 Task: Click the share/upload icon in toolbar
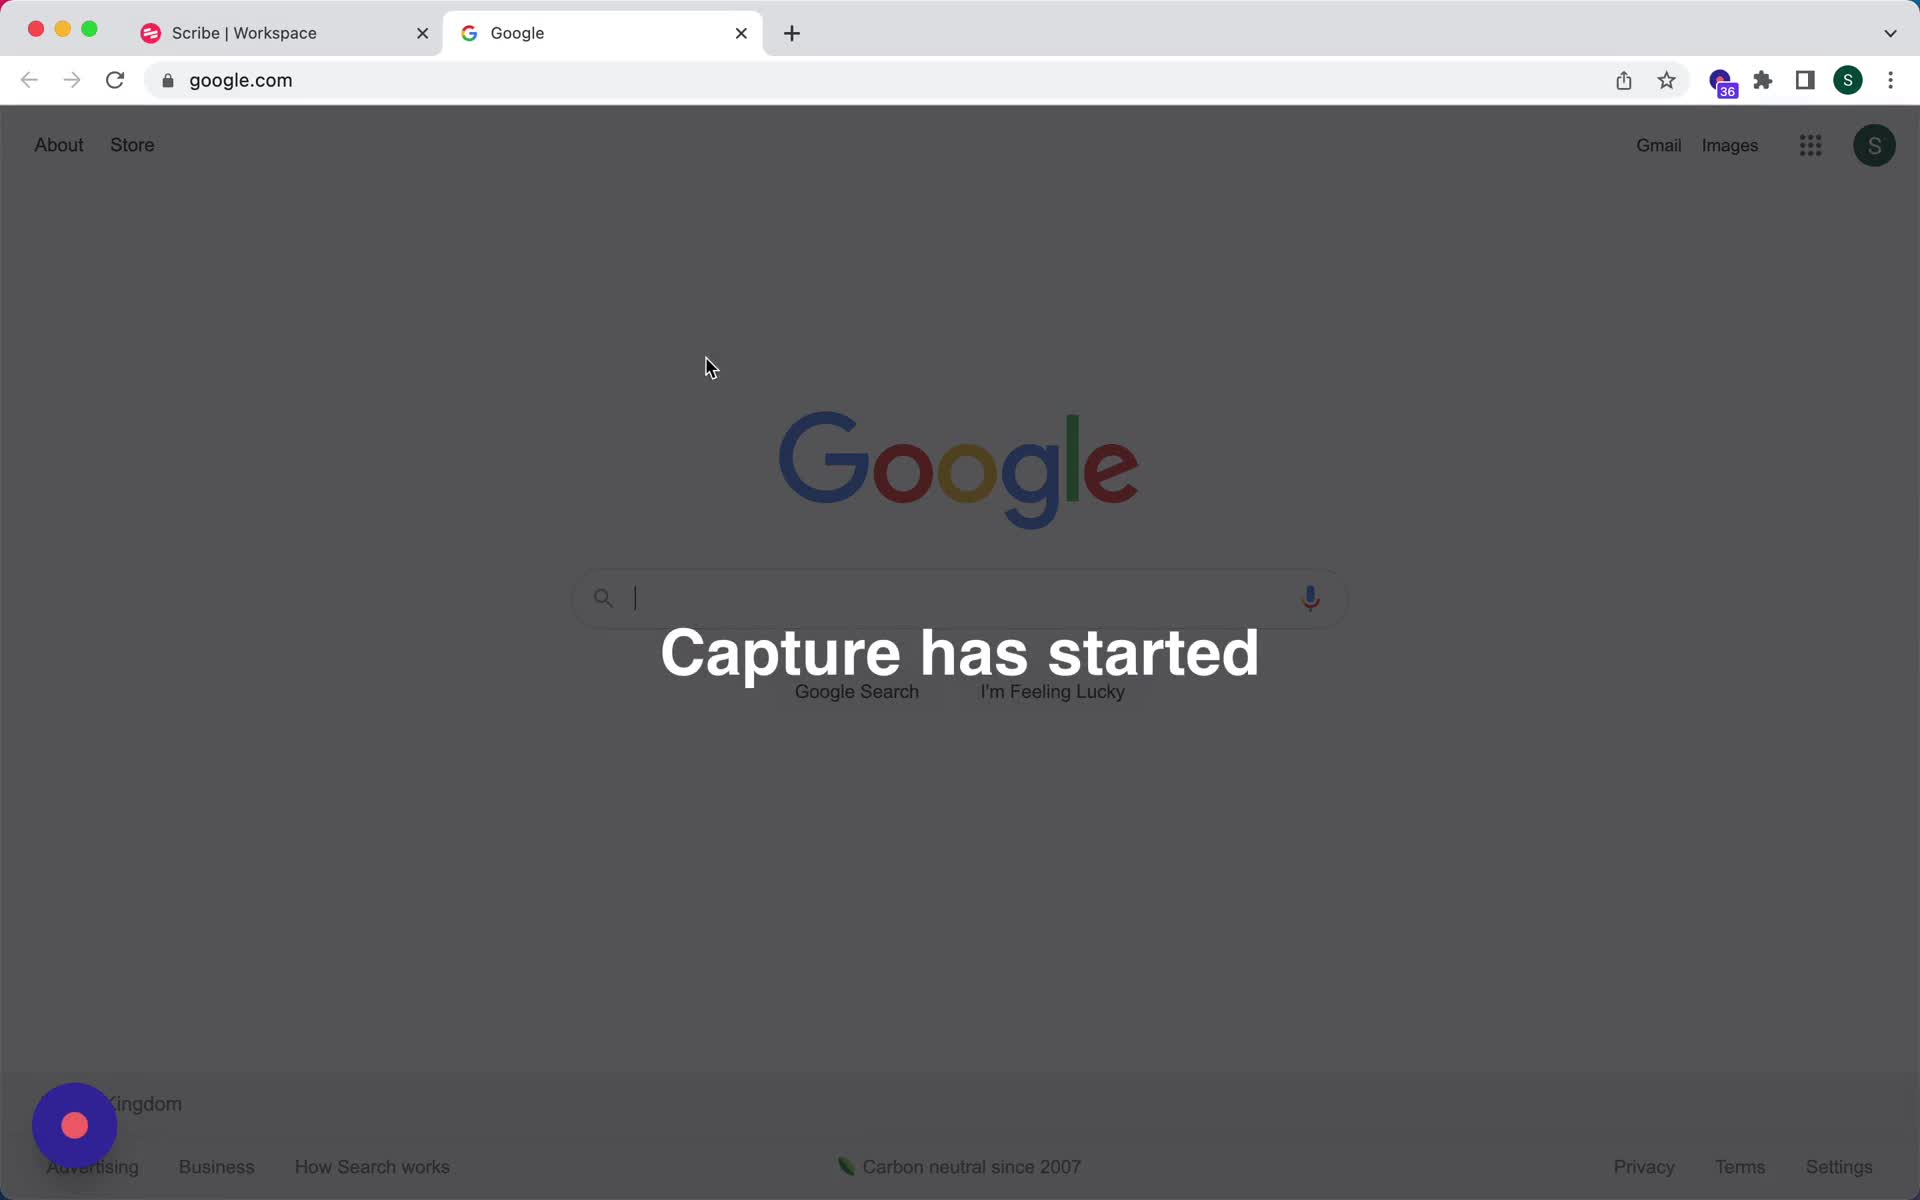click(1624, 80)
